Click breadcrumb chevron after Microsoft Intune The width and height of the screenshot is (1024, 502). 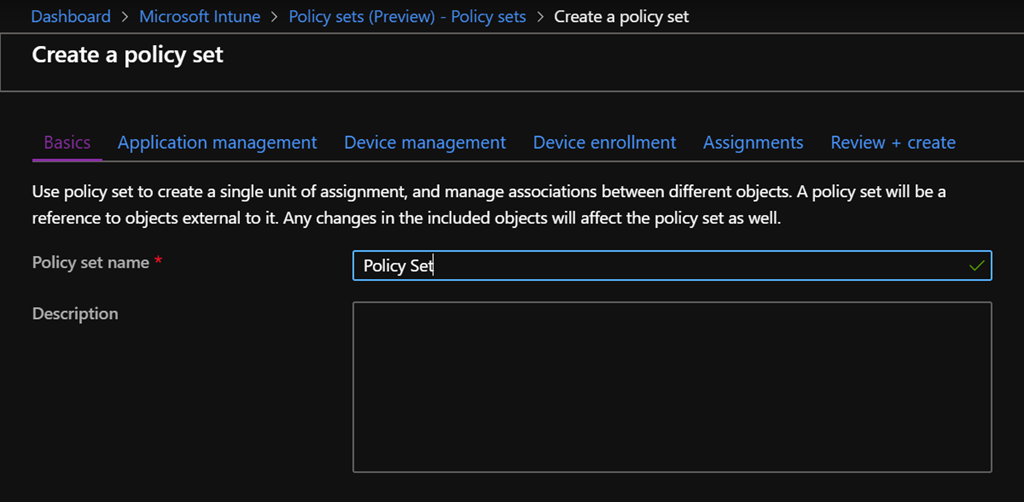[274, 17]
